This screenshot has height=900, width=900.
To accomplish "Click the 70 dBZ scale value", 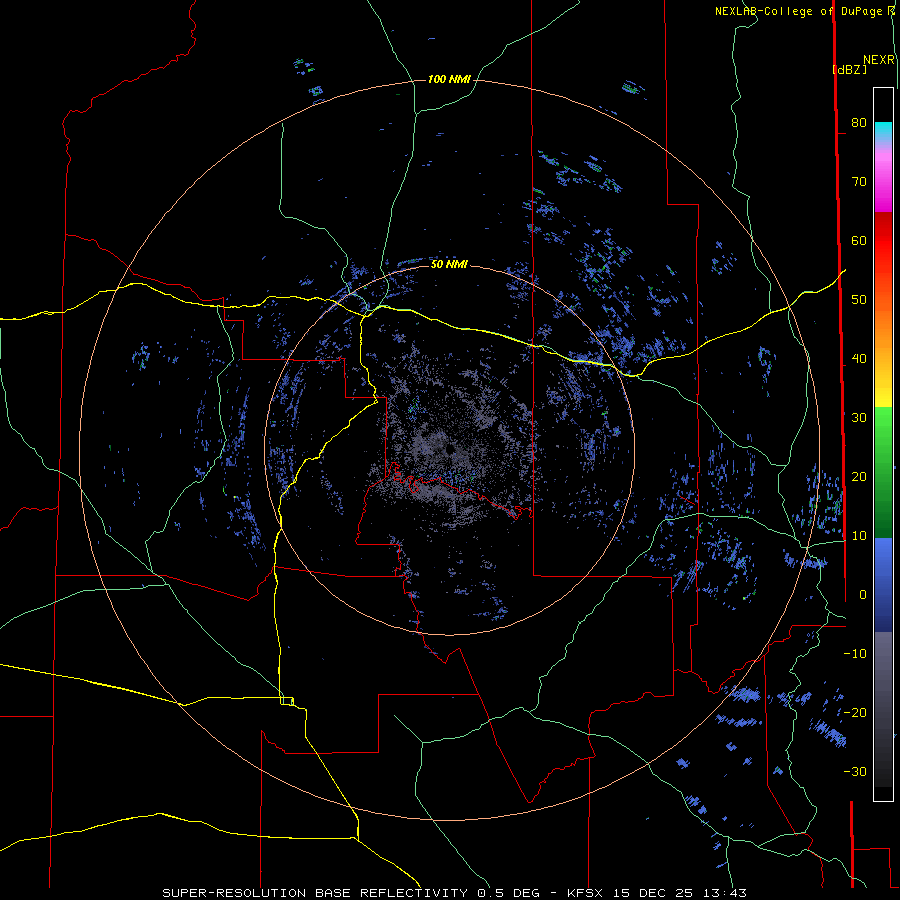I will click(x=859, y=182).
